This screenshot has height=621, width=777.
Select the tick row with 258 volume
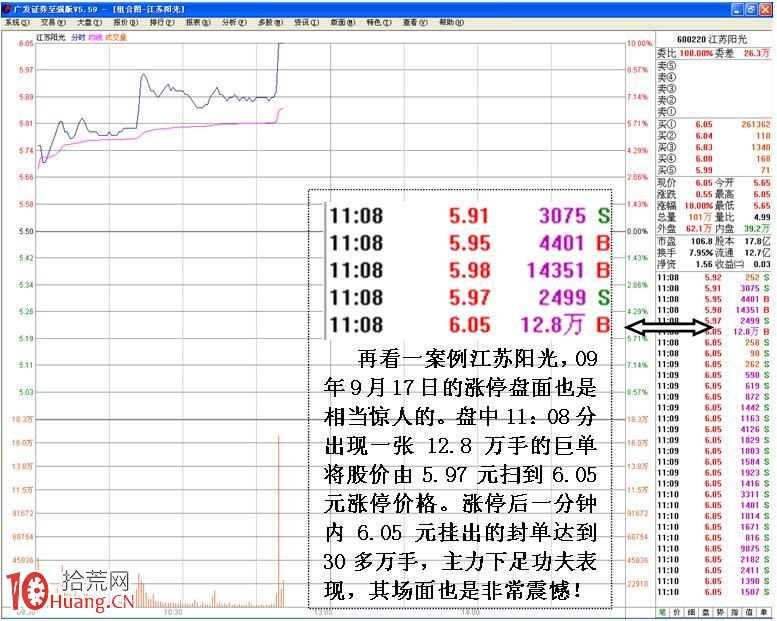click(714, 342)
